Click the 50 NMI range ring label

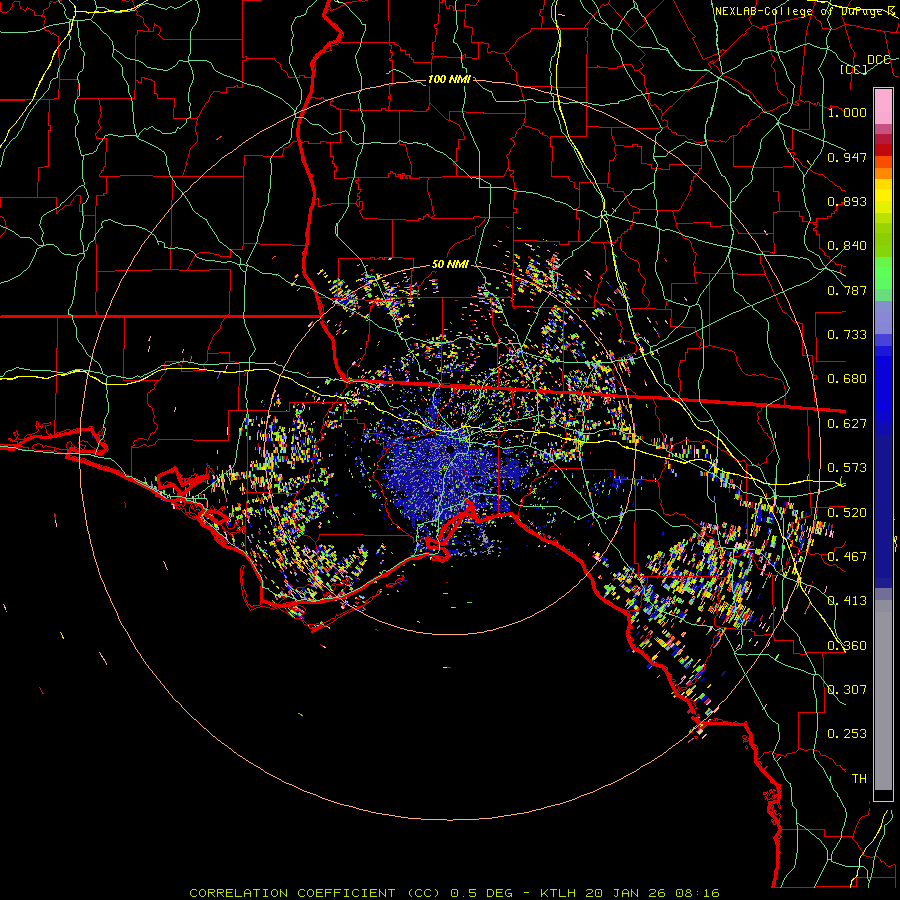(x=450, y=264)
